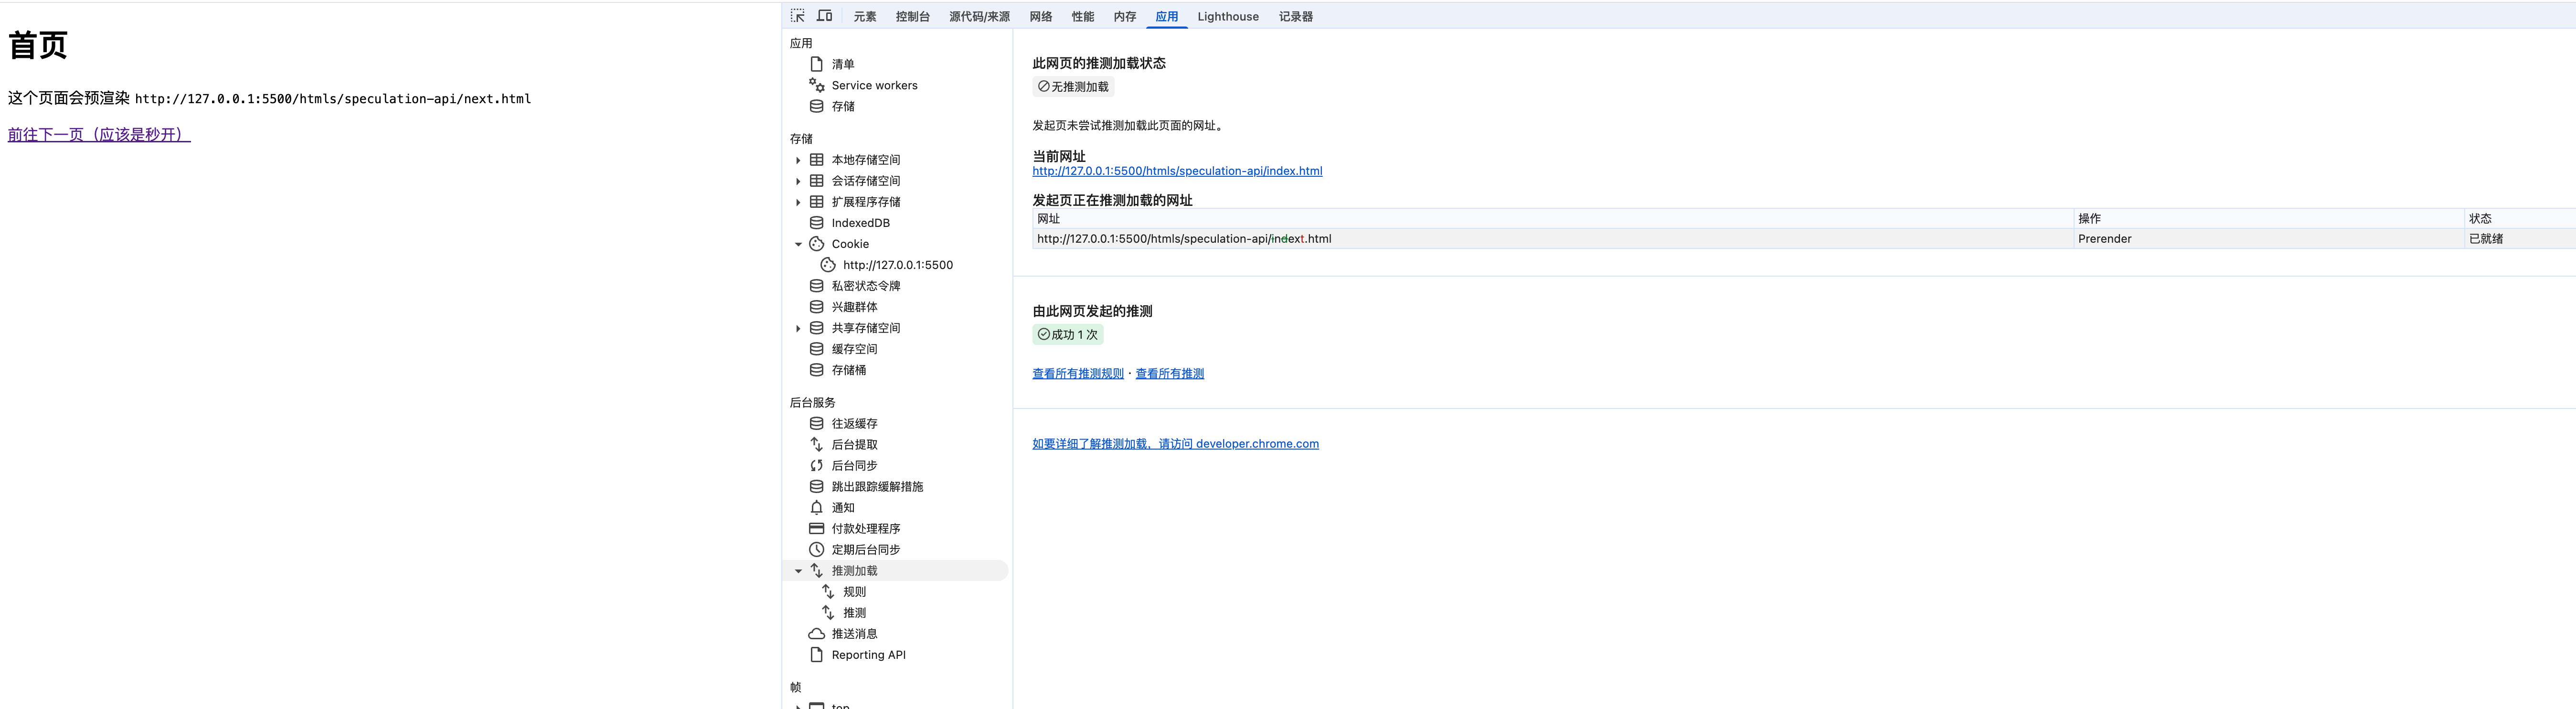Collapse the Cookie tree node
The width and height of the screenshot is (2576, 709).
pyautogui.click(x=798, y=244)
